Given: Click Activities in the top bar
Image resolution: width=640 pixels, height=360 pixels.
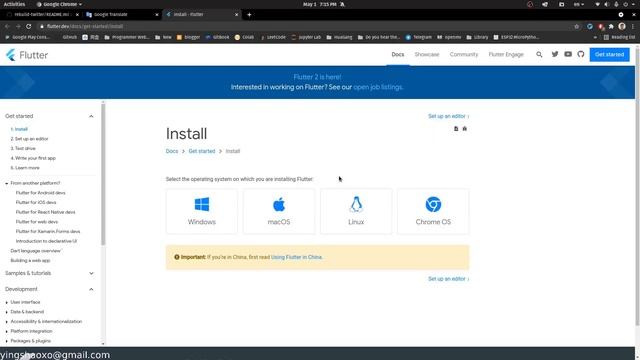Looking at the screenshot, I should pos(14,4).
